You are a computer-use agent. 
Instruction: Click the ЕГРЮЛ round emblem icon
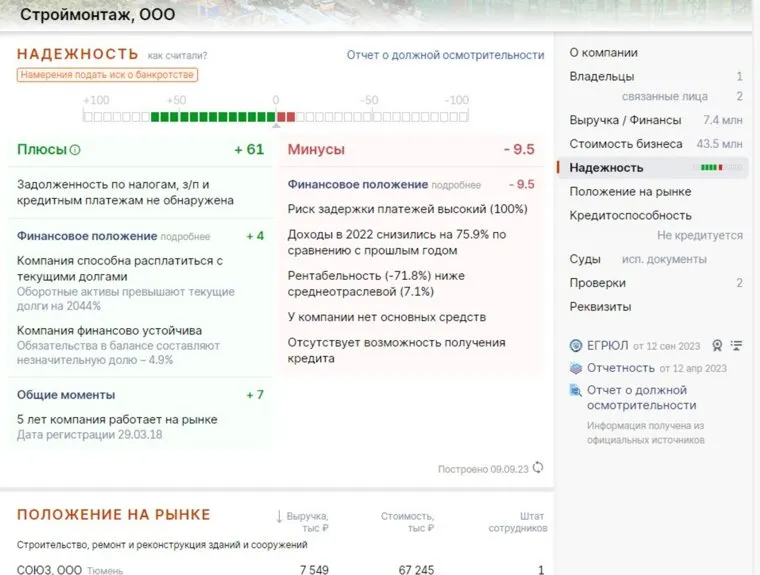[x=576, y=346]
